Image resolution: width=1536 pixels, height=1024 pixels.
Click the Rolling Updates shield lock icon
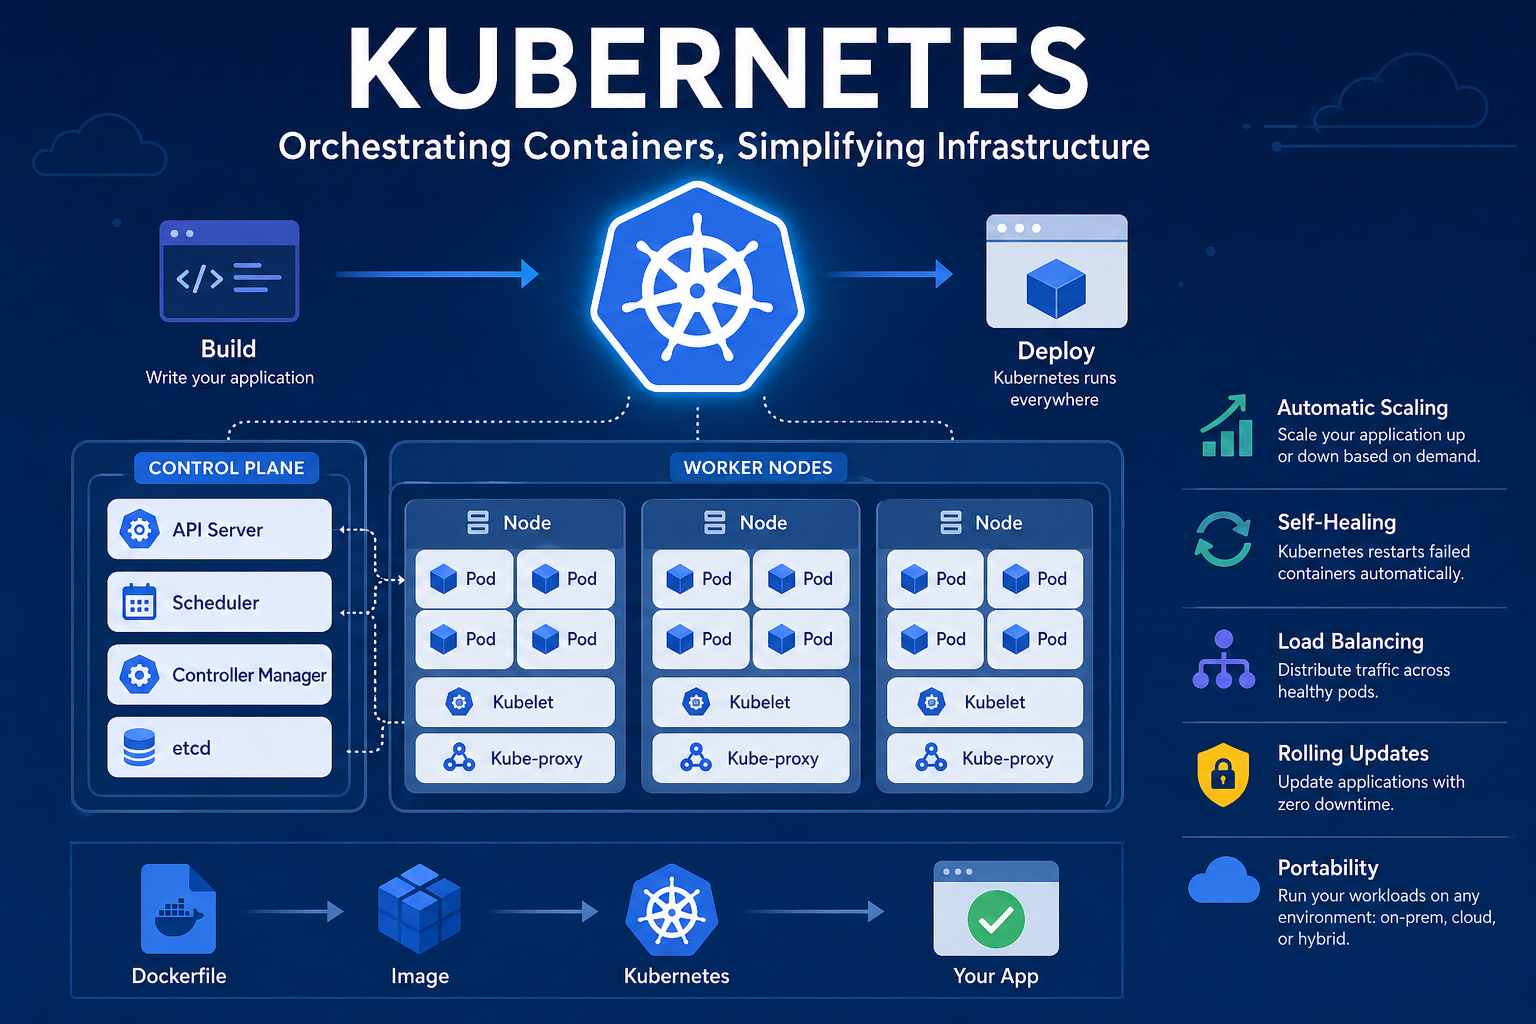point(1223,774)
